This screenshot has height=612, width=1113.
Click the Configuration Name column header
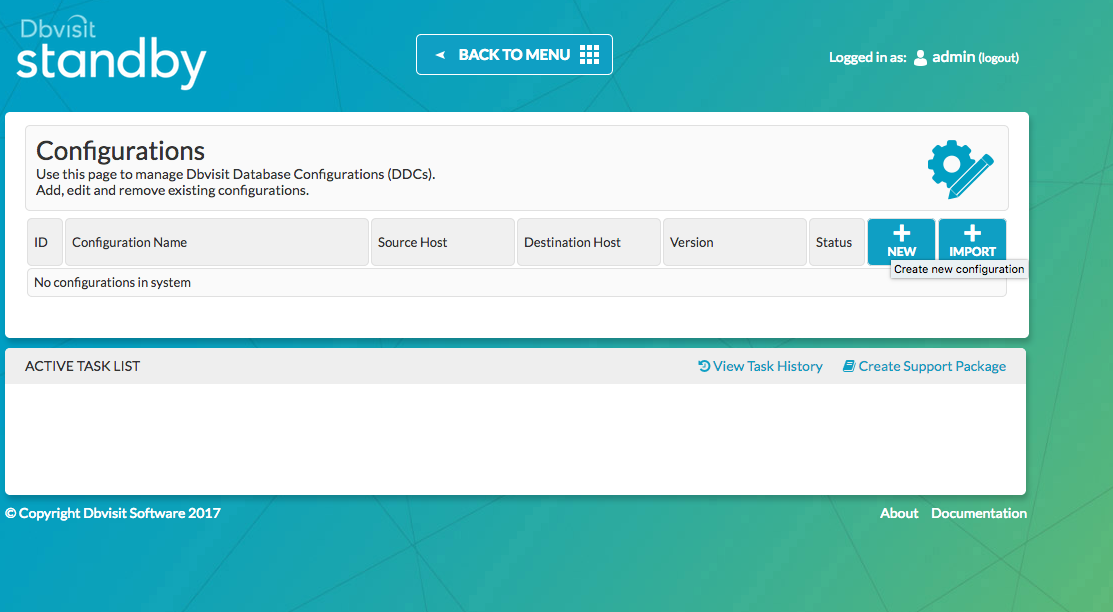(216, 242)
